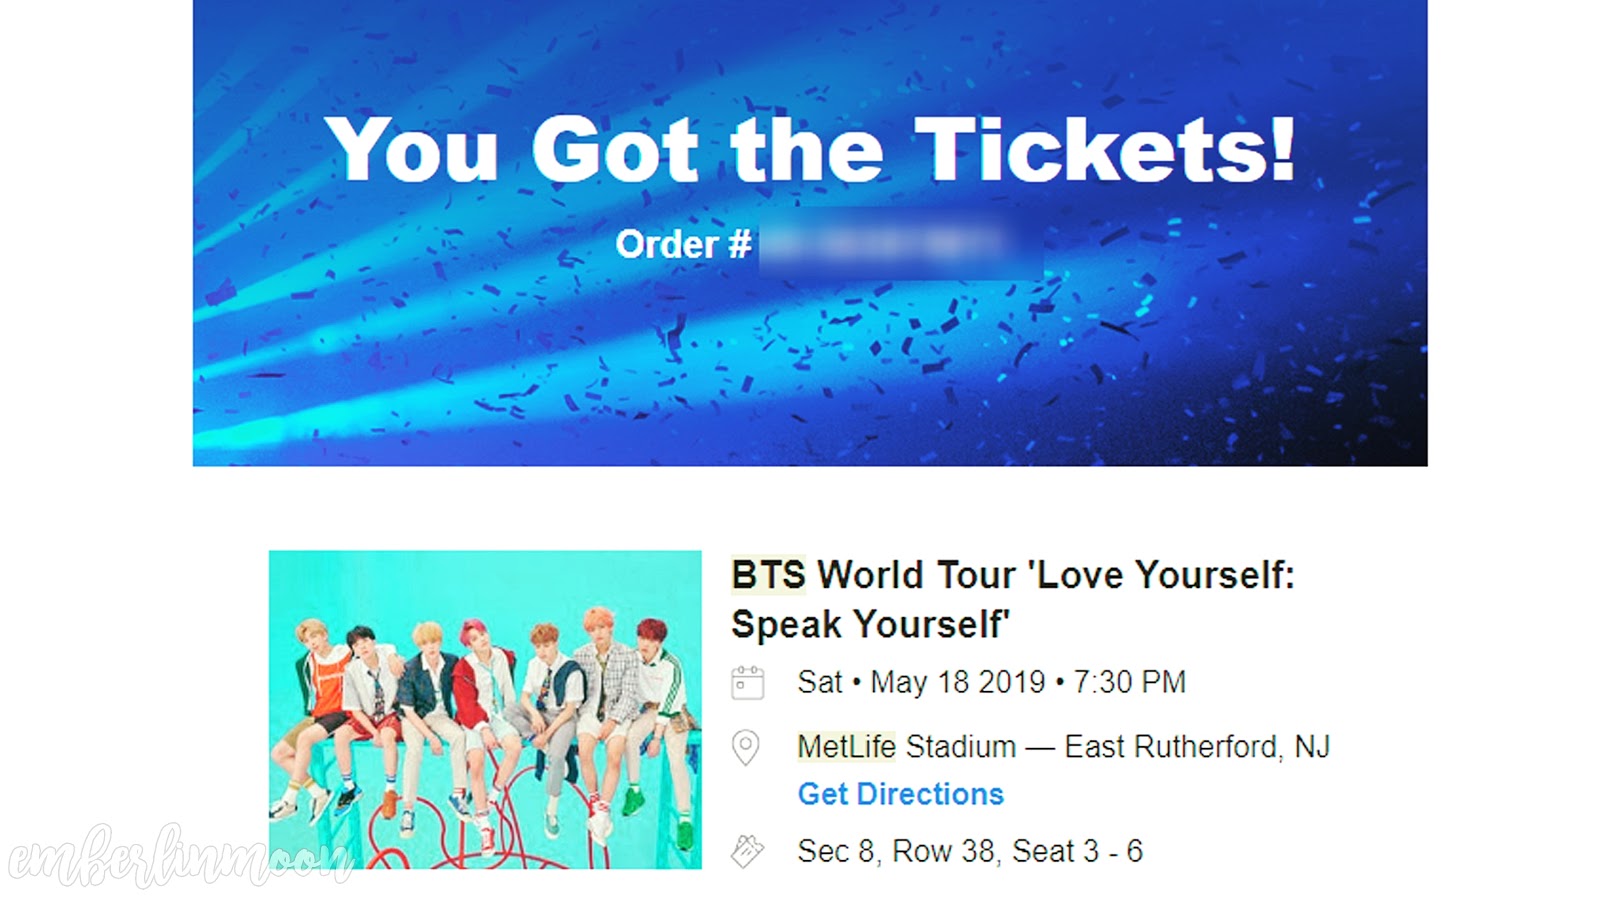Click the Stadium word in the venue line
1600x900 pixels.
[961, 747]
